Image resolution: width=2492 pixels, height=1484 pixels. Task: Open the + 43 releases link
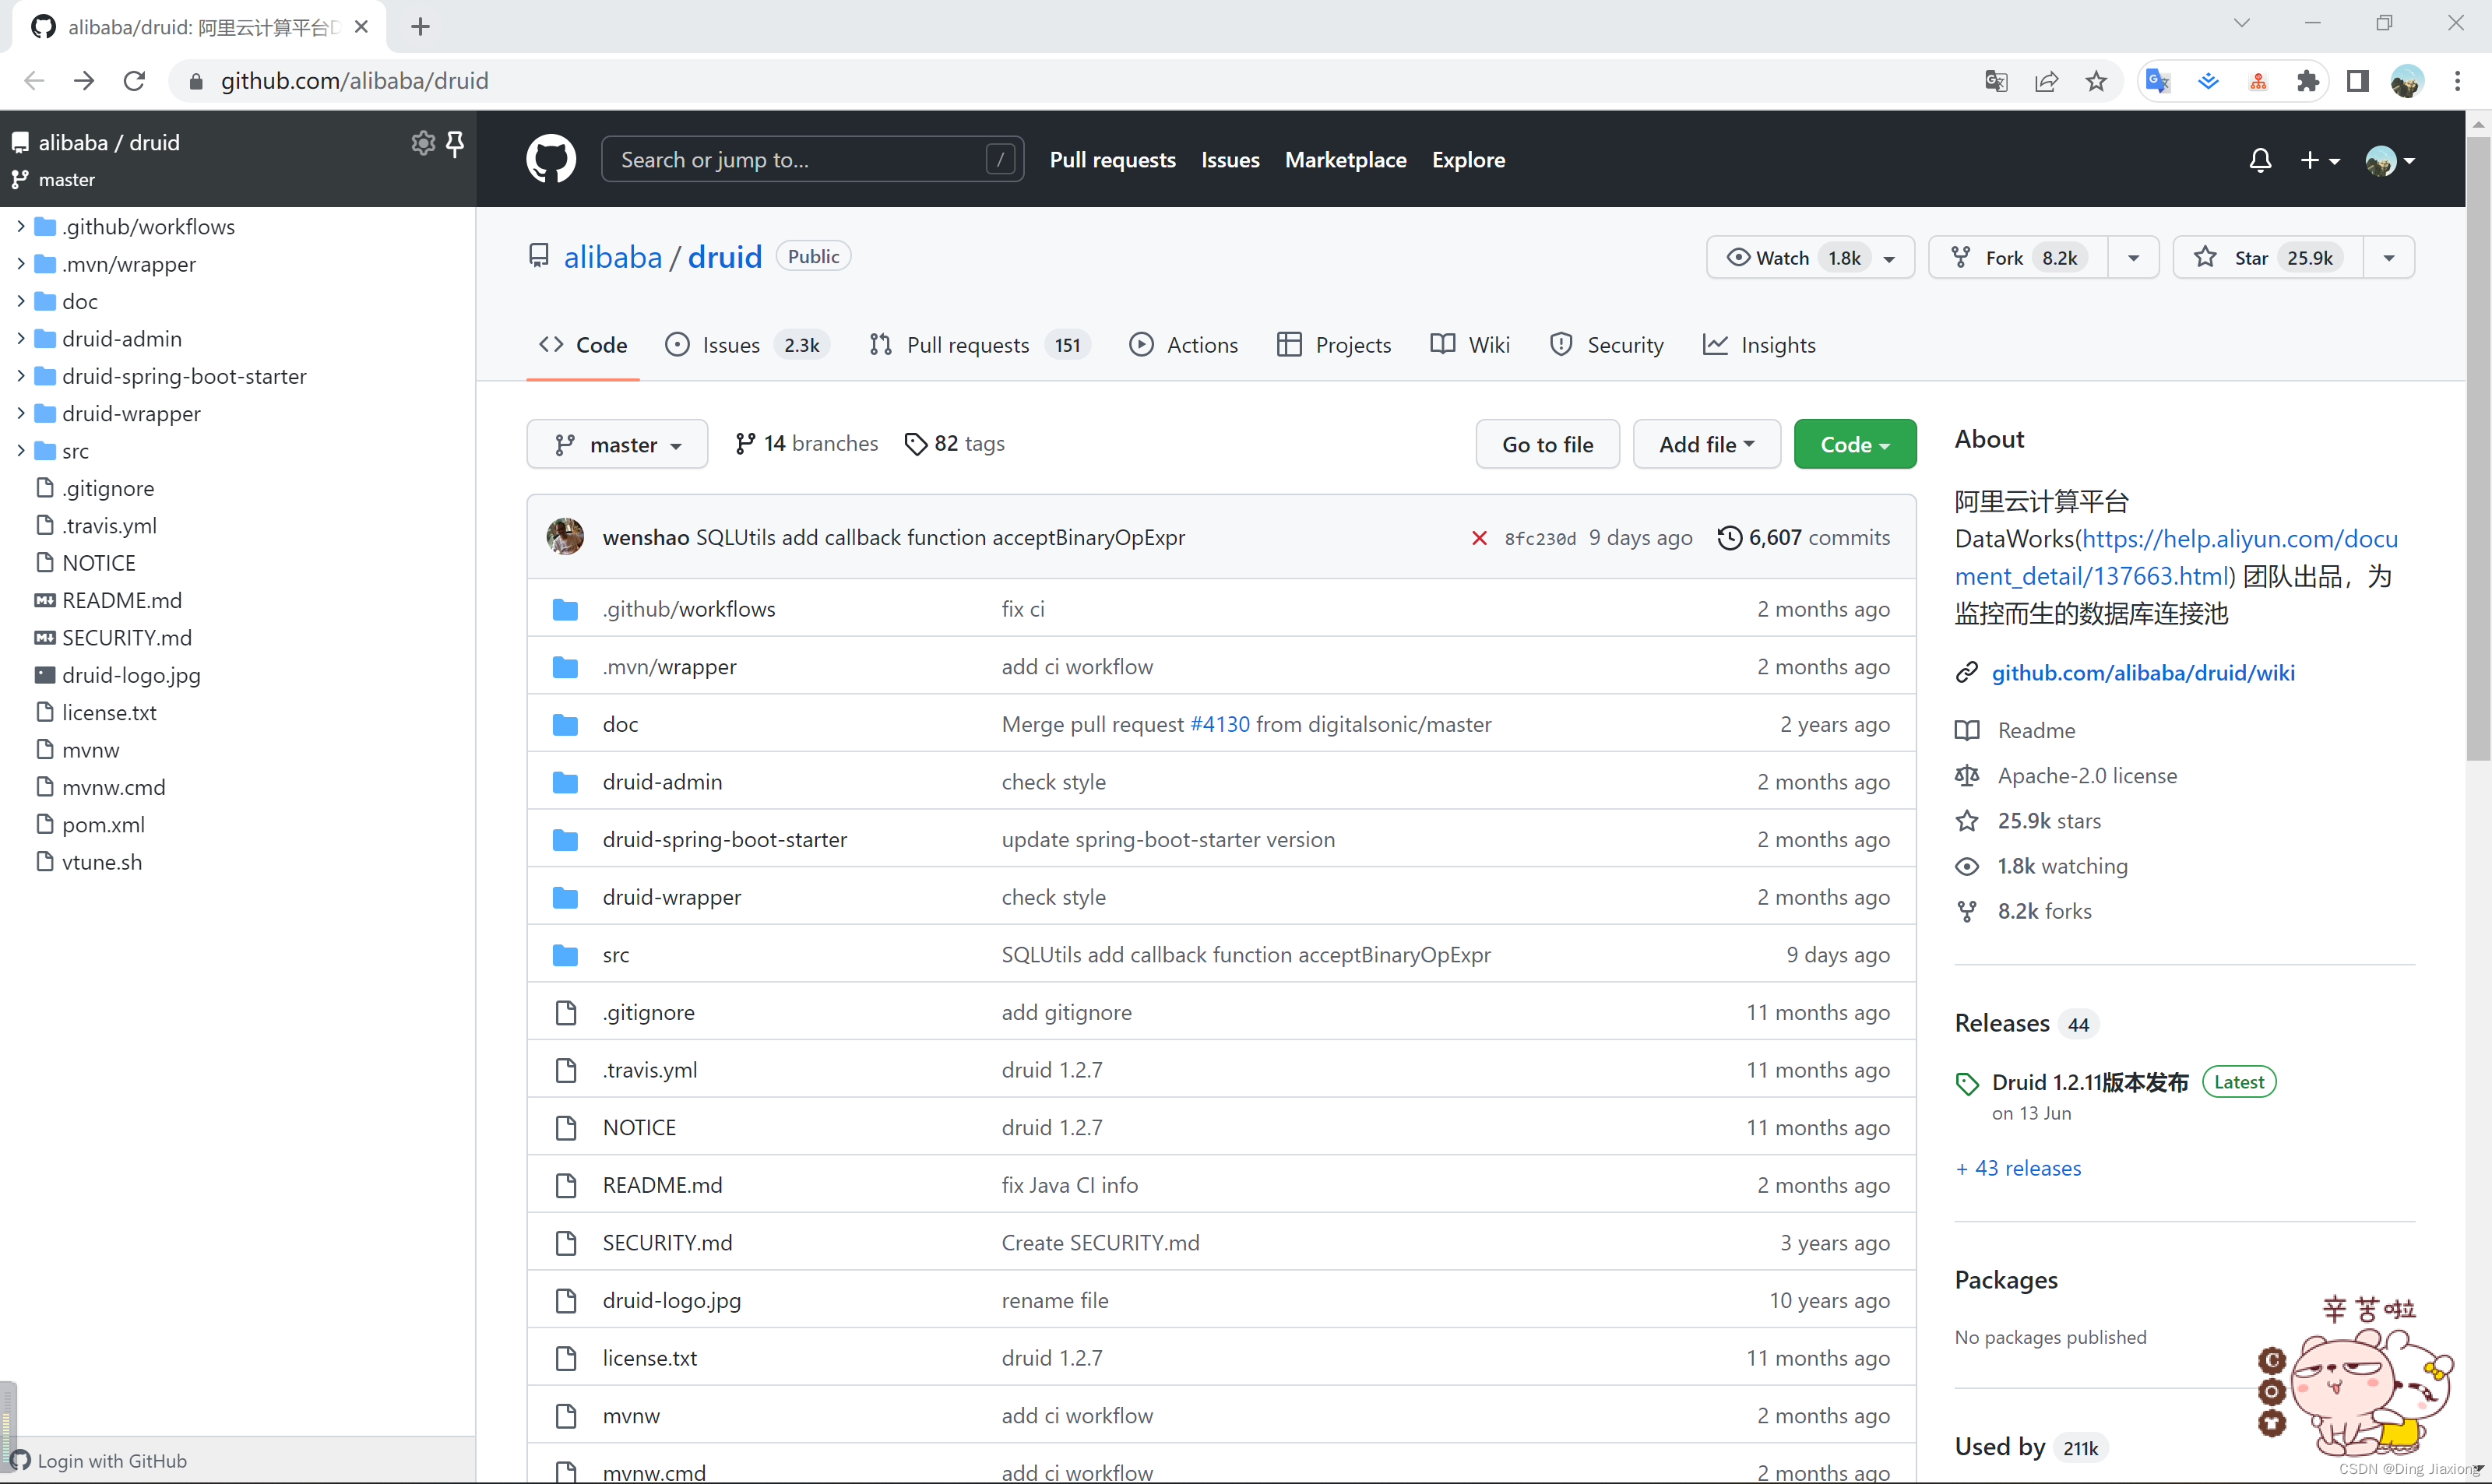click(2018, 1168)
